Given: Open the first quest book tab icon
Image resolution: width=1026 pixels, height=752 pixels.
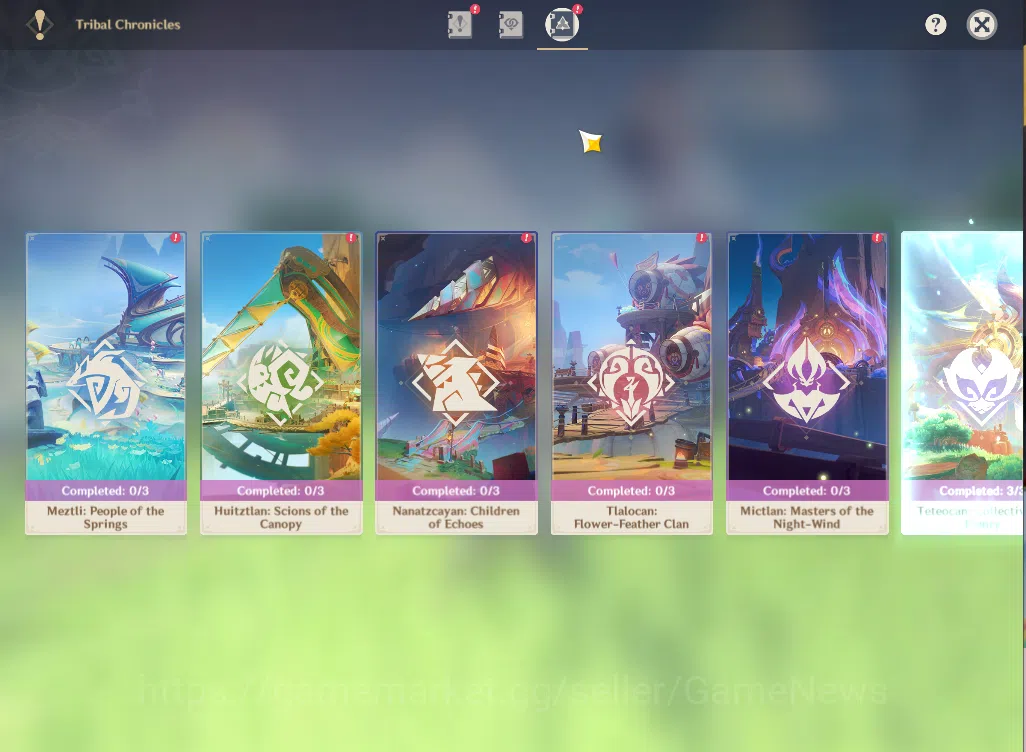Looking at the screenshot, I should [460, 25].
